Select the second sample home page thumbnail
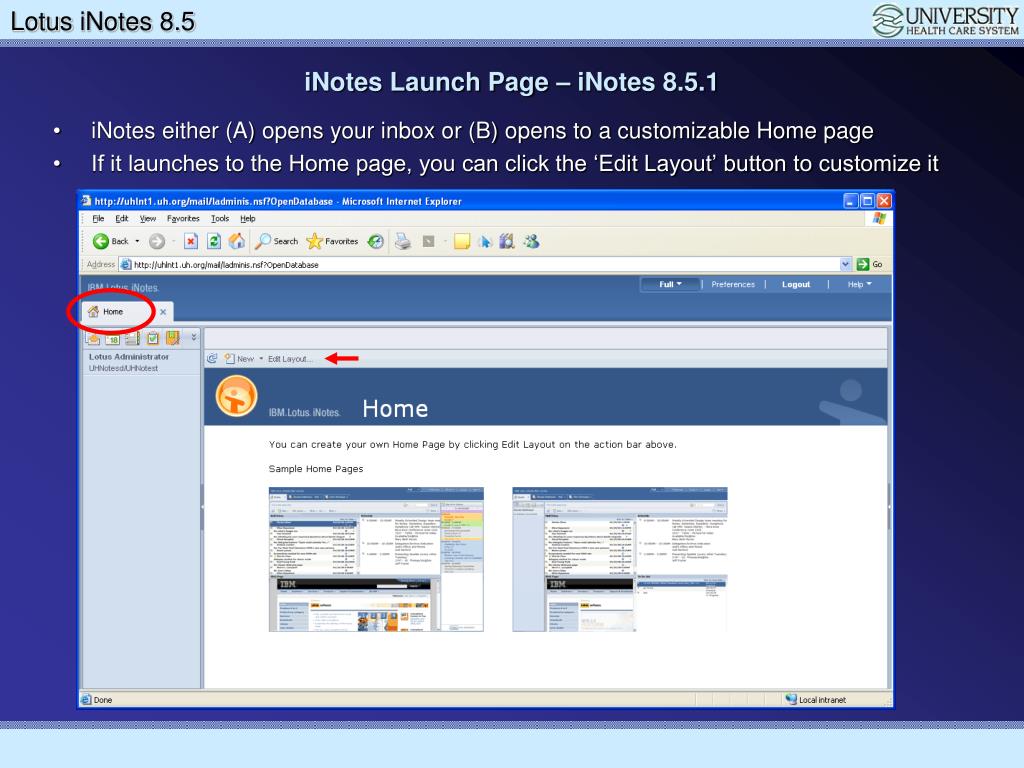The height and width of the screenshot is (768, 1024). (x=620, y=559)
